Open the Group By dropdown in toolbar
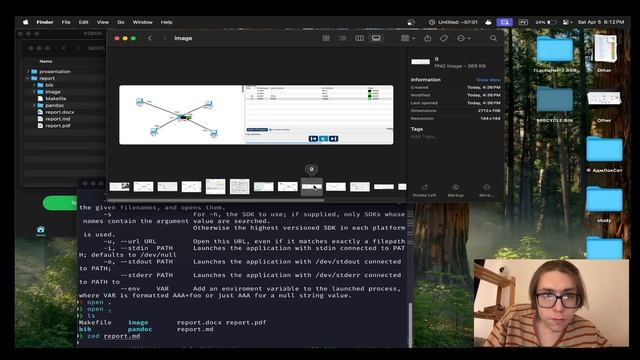640x360 pixels. [408, 38]
